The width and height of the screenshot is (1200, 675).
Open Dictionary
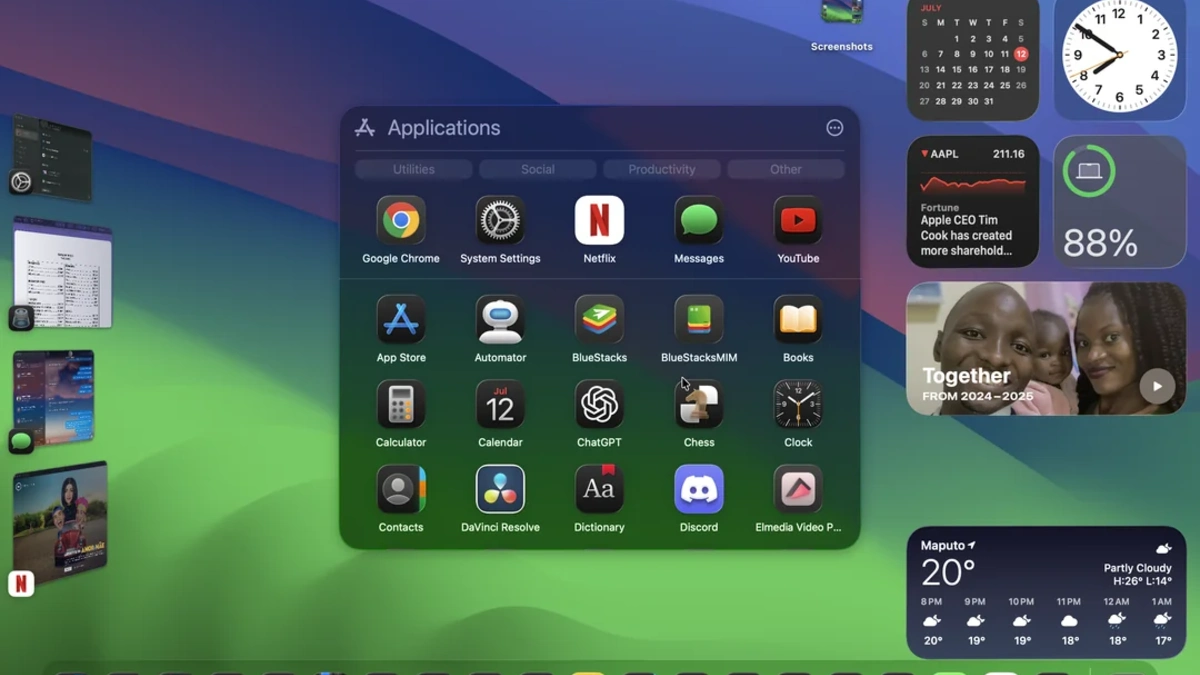tap(598, 489)
